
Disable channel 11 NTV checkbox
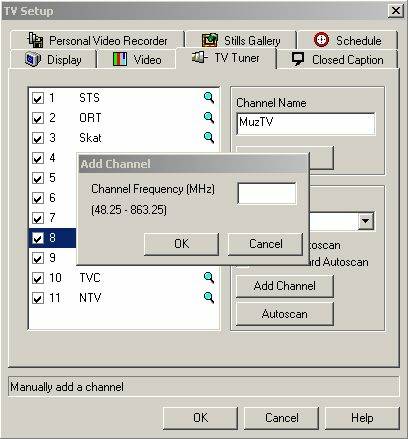[38, 298]
